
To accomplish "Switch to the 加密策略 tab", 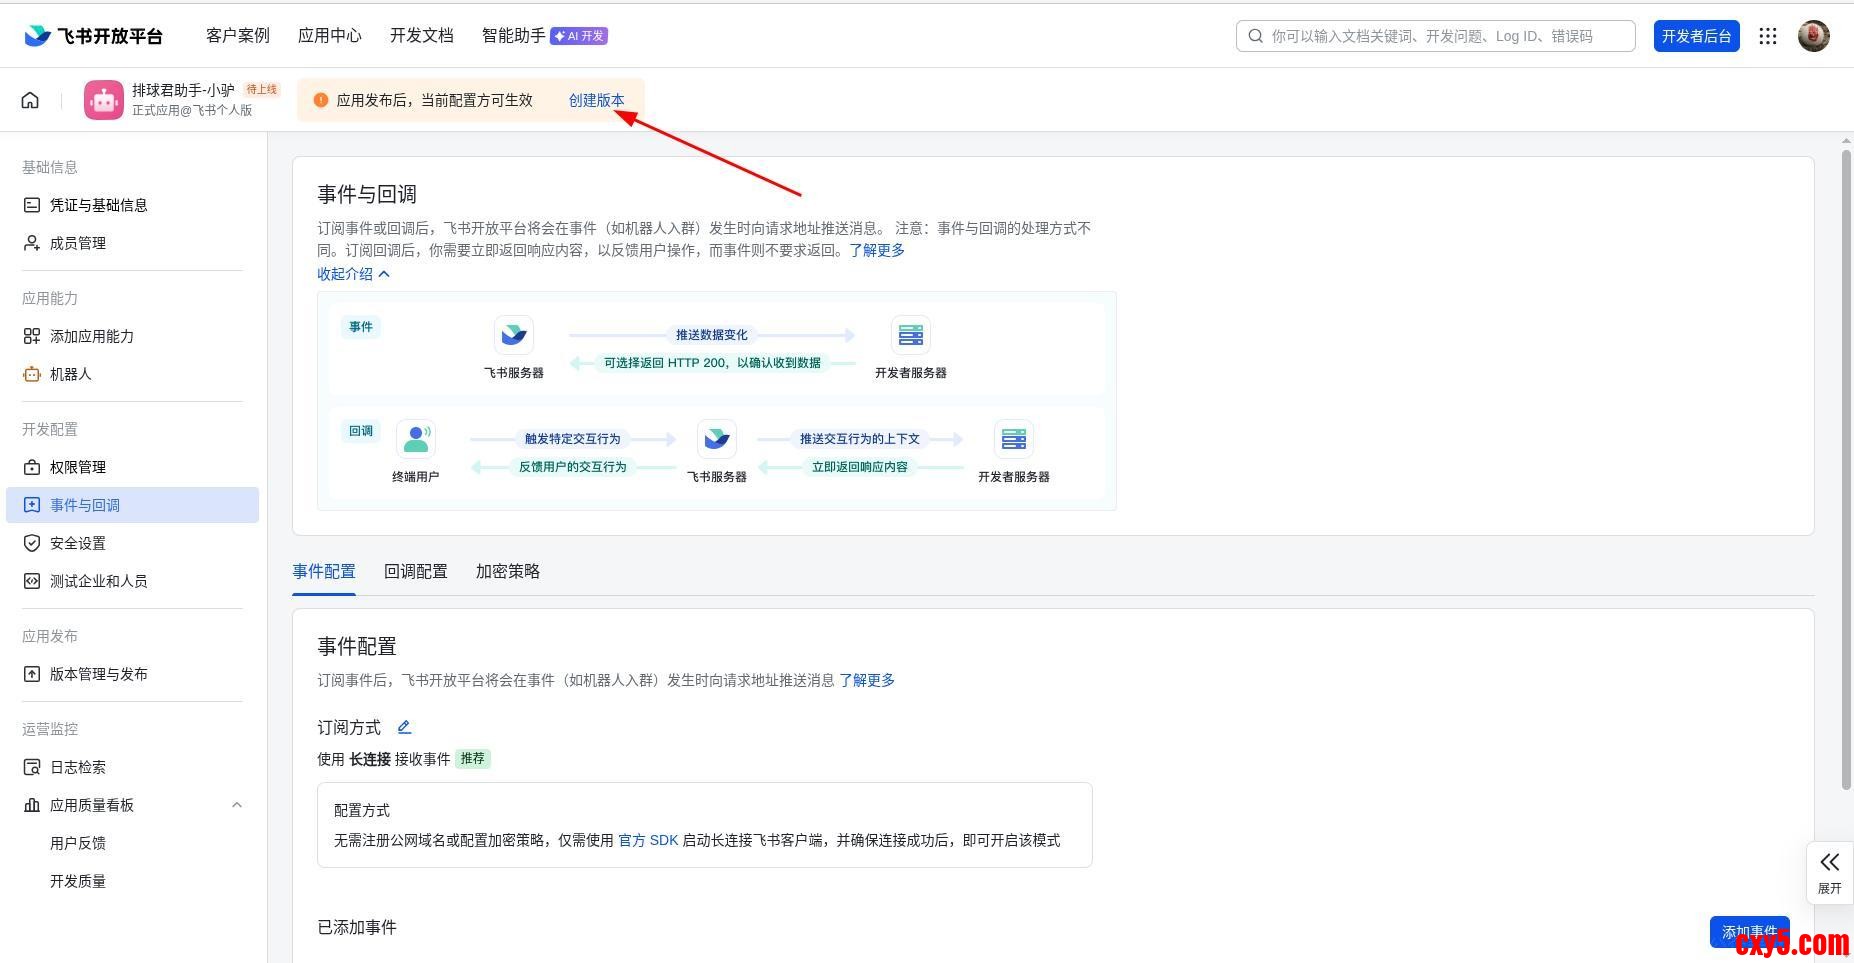I will [508, 571].
